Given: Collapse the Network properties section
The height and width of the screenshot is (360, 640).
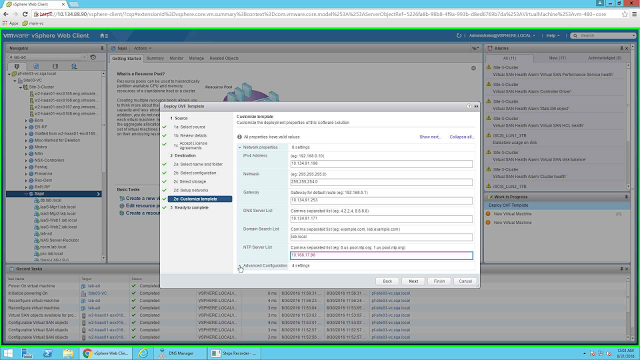Looking at the screenshot, I should coord(240,147).
